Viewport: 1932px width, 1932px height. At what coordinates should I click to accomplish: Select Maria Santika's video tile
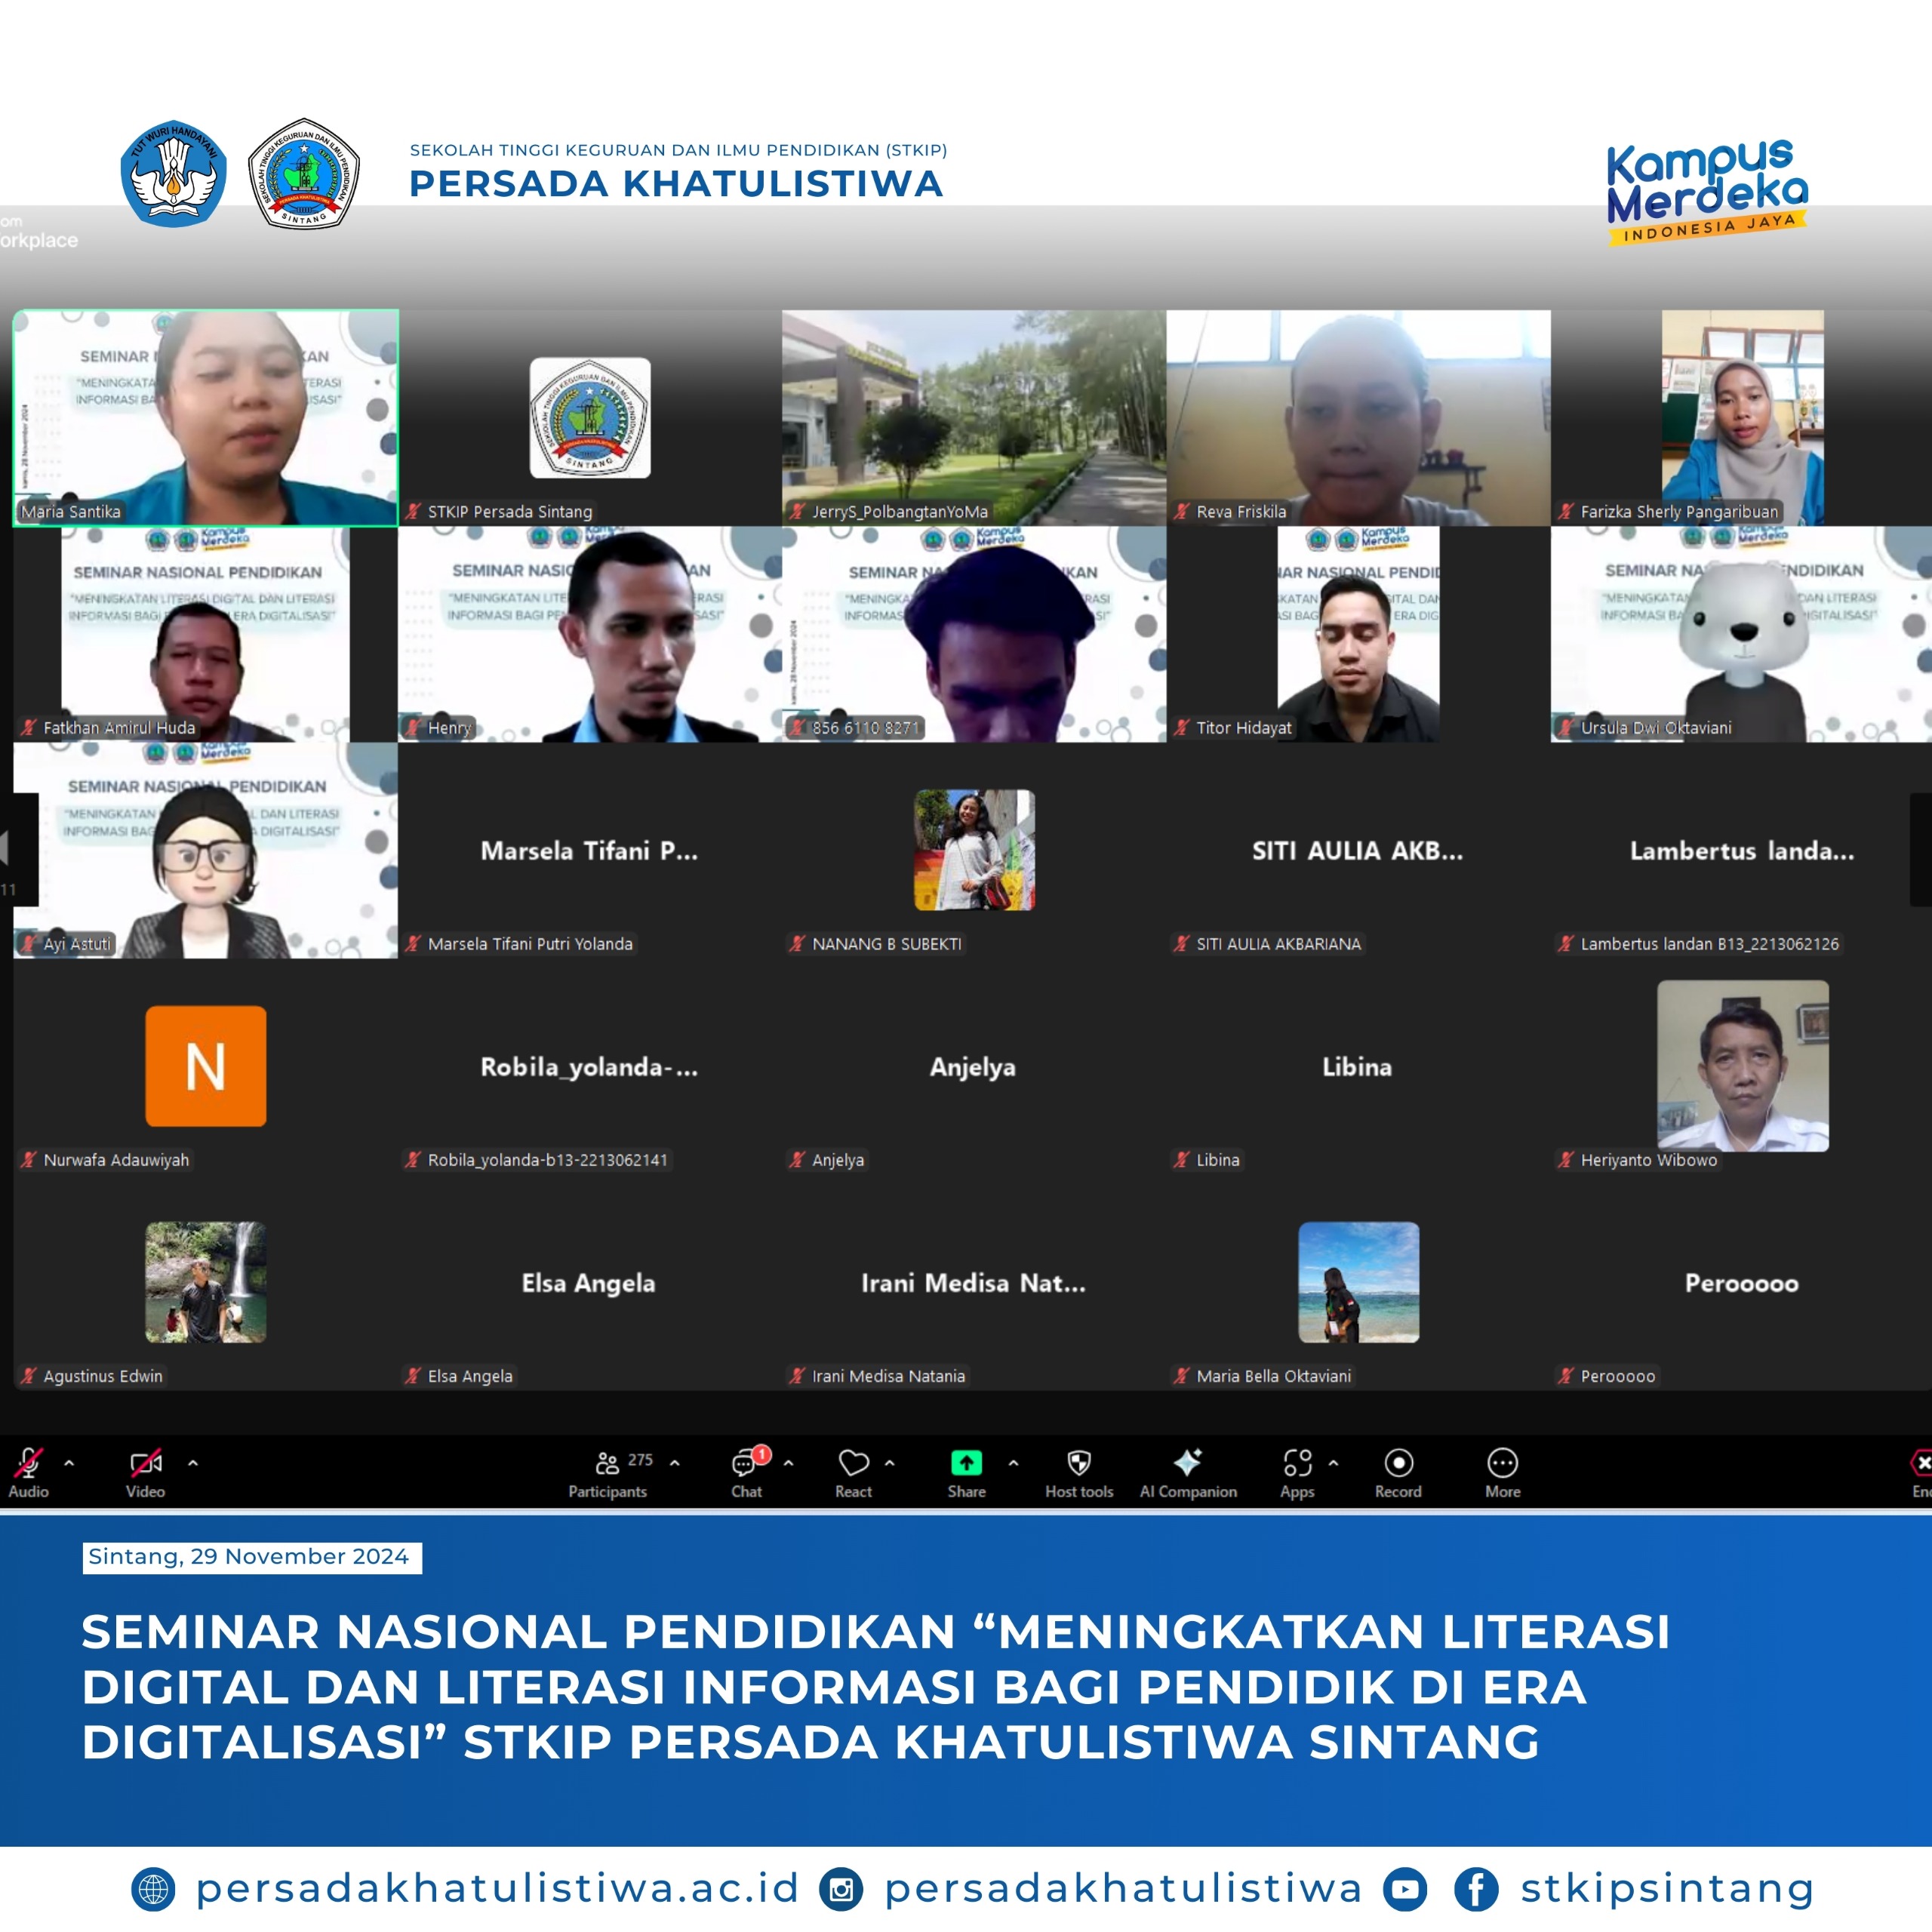(x=206, y=418)
